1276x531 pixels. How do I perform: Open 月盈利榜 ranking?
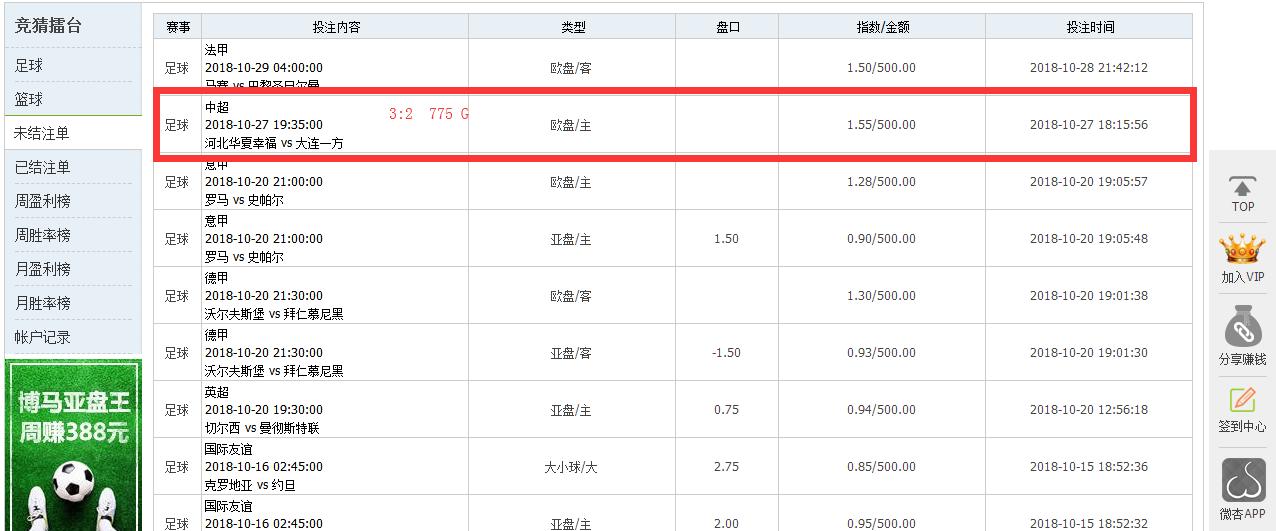[x=42, y=269]
